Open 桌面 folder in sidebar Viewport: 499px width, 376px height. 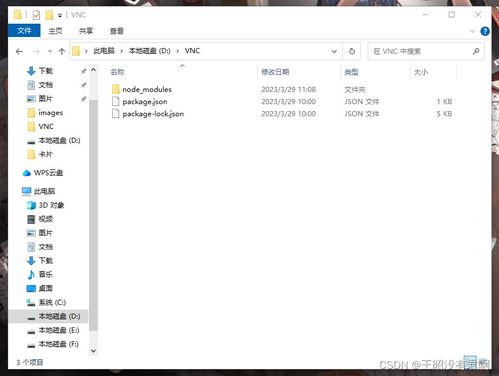pos(46,288)
